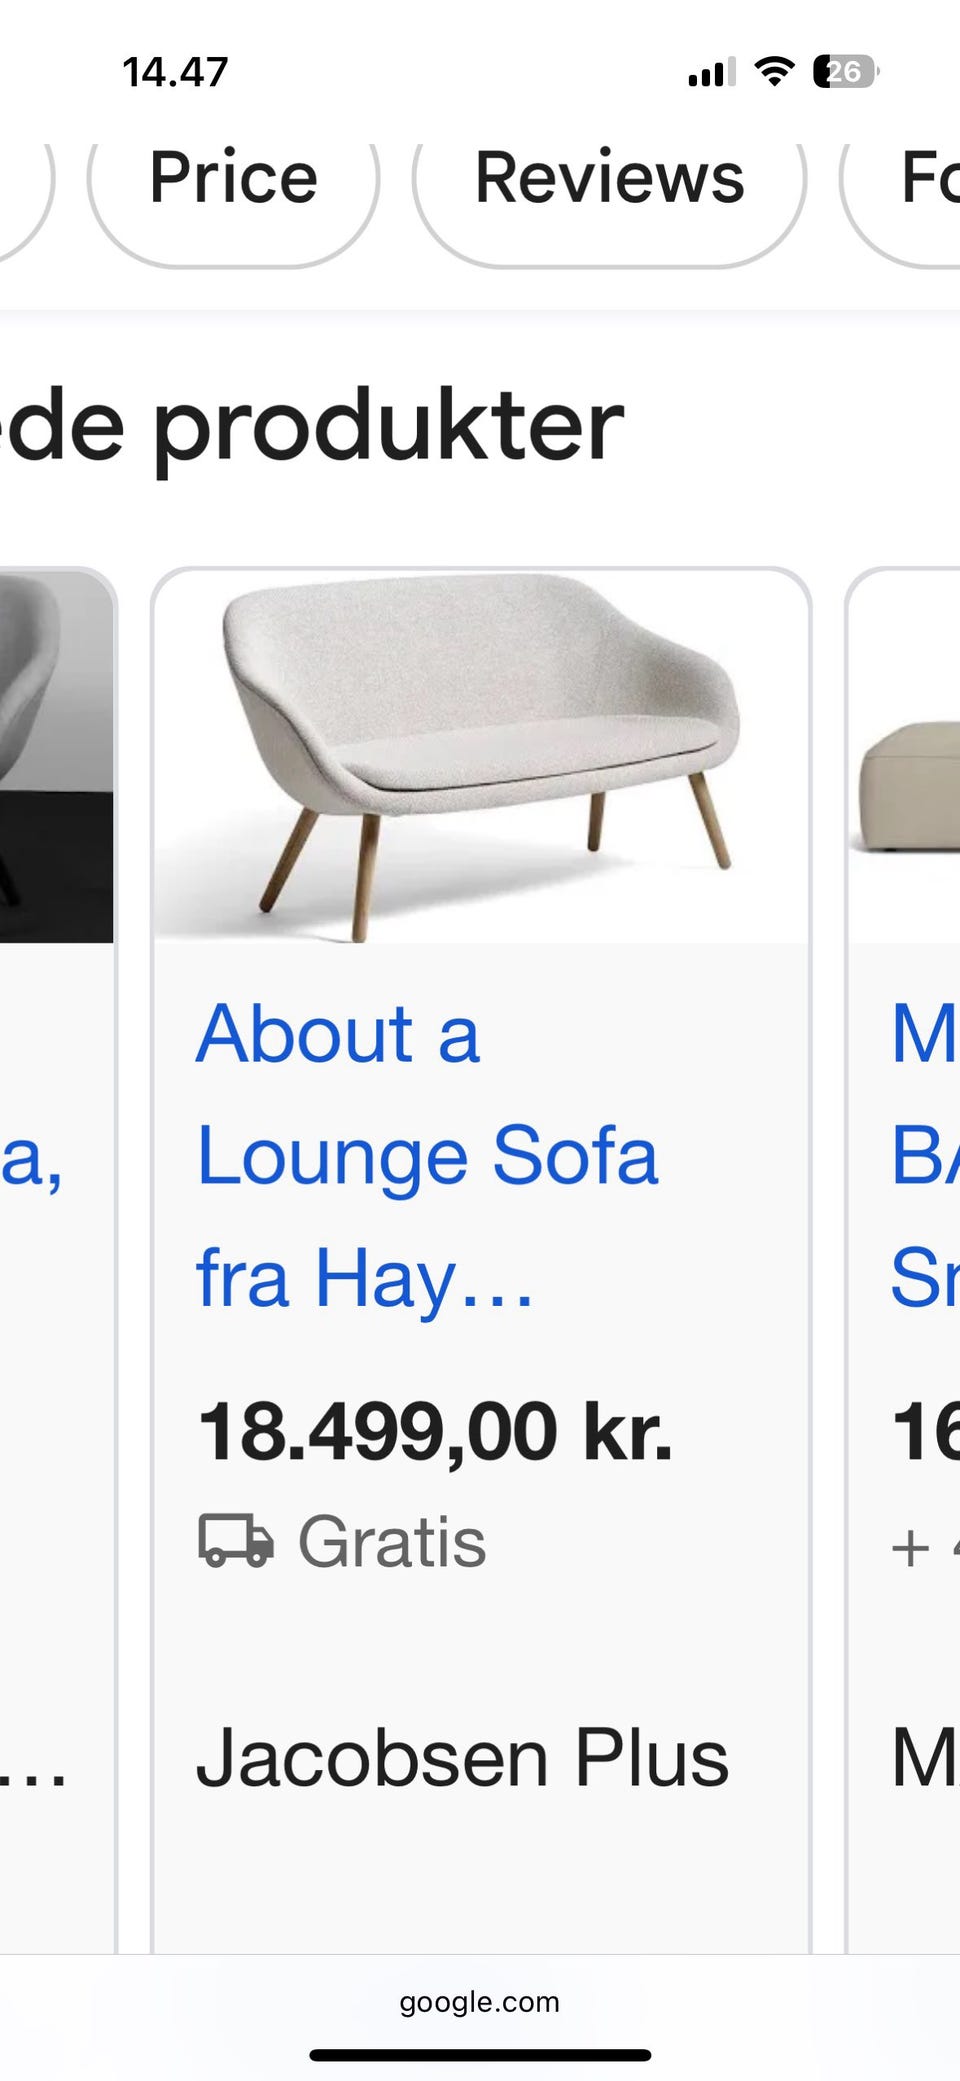Tap the 18.499,00 kr. price

pos(435,1432)
